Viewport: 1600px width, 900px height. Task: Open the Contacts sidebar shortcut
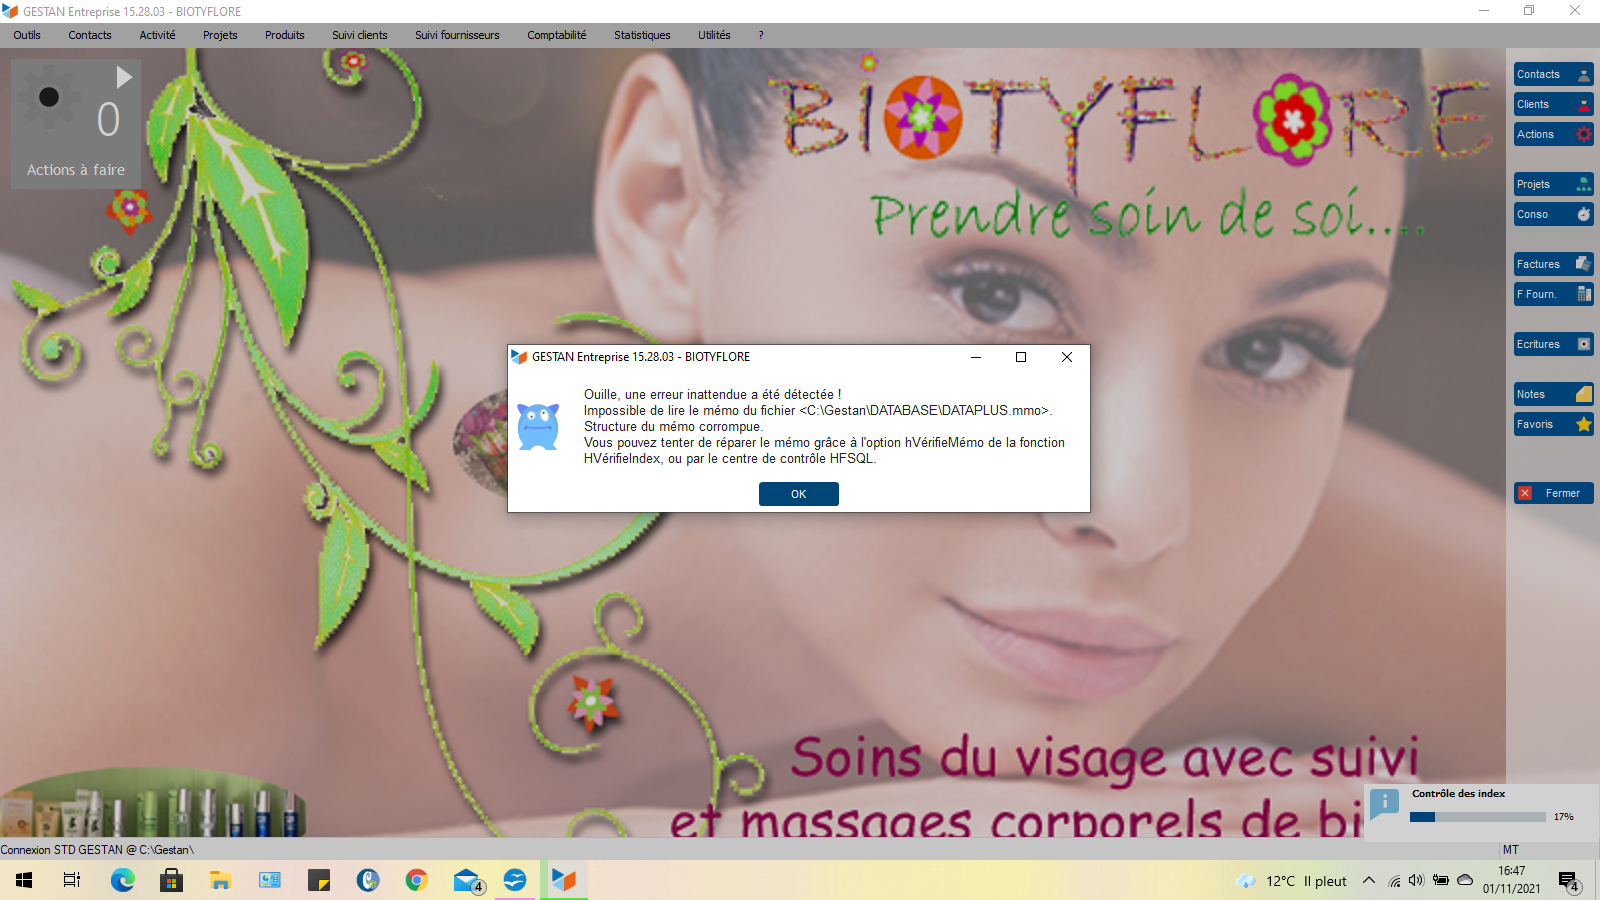pos(1553,75)
